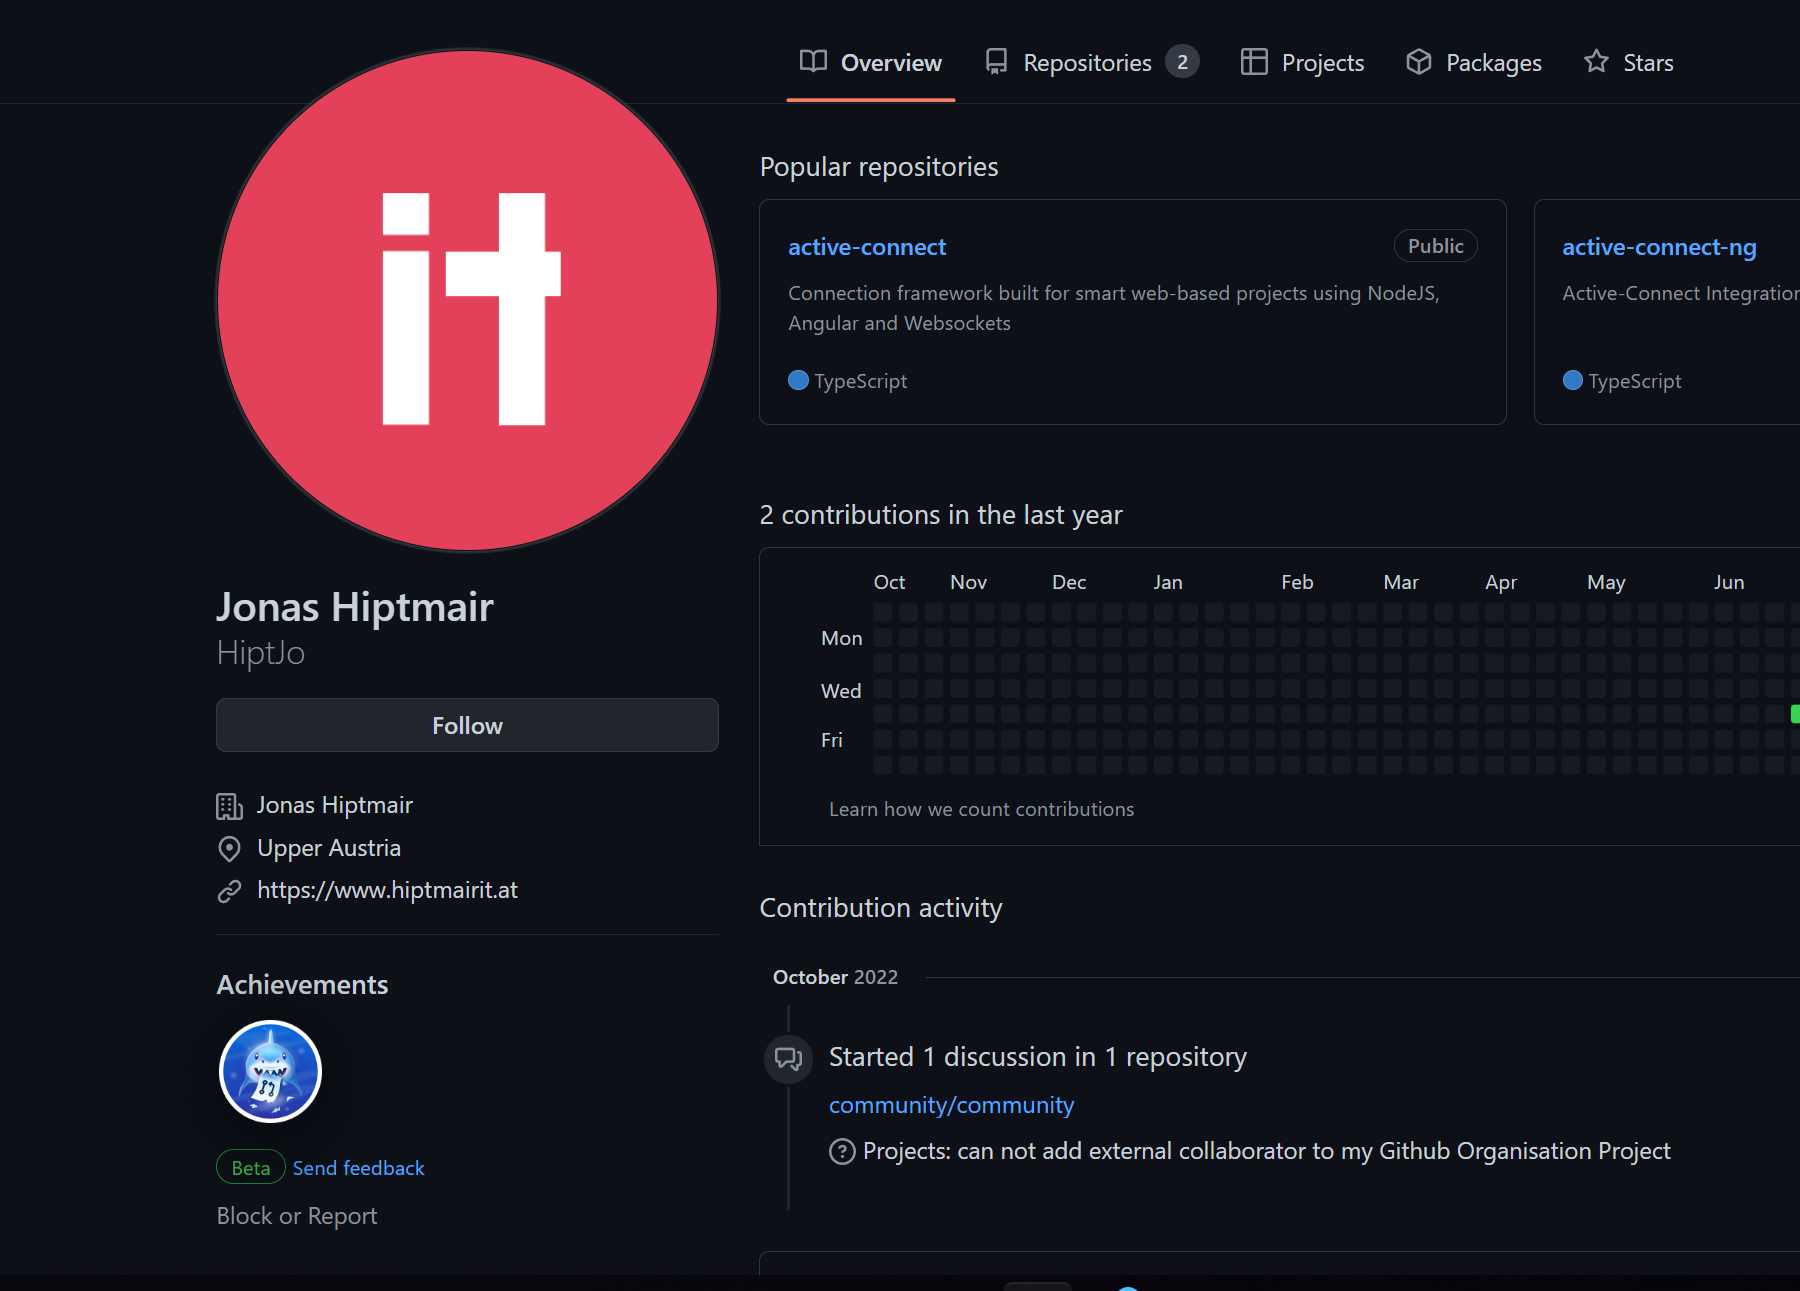The image size is (1800, 1291).
Task: Click the Beta label
Action: (251, 1167)
